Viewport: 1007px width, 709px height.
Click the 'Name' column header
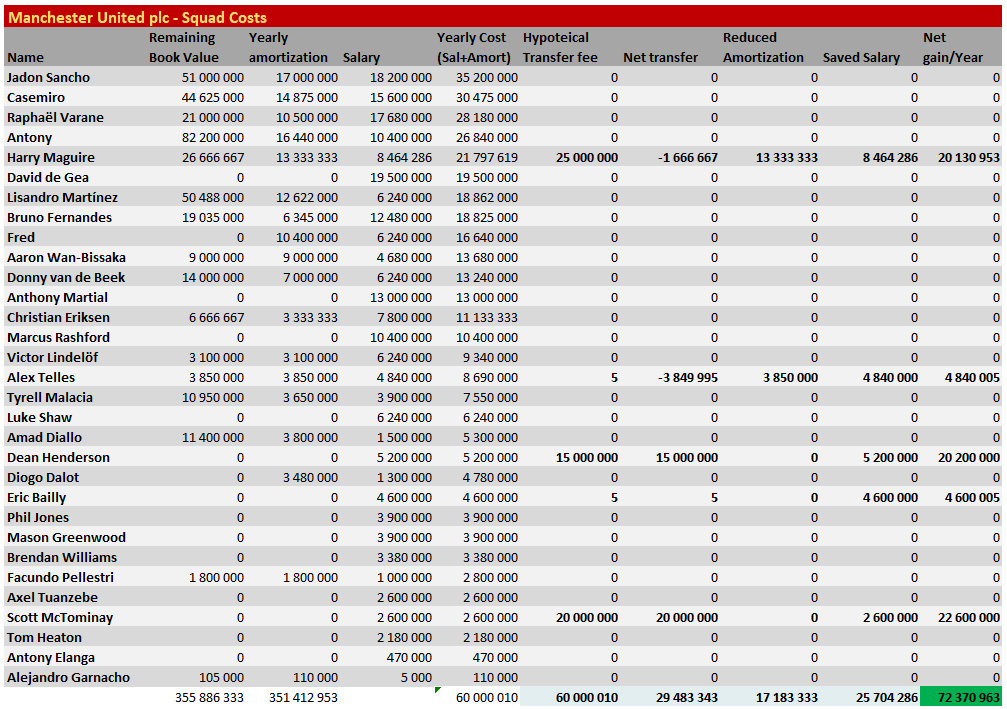[26, 57]
